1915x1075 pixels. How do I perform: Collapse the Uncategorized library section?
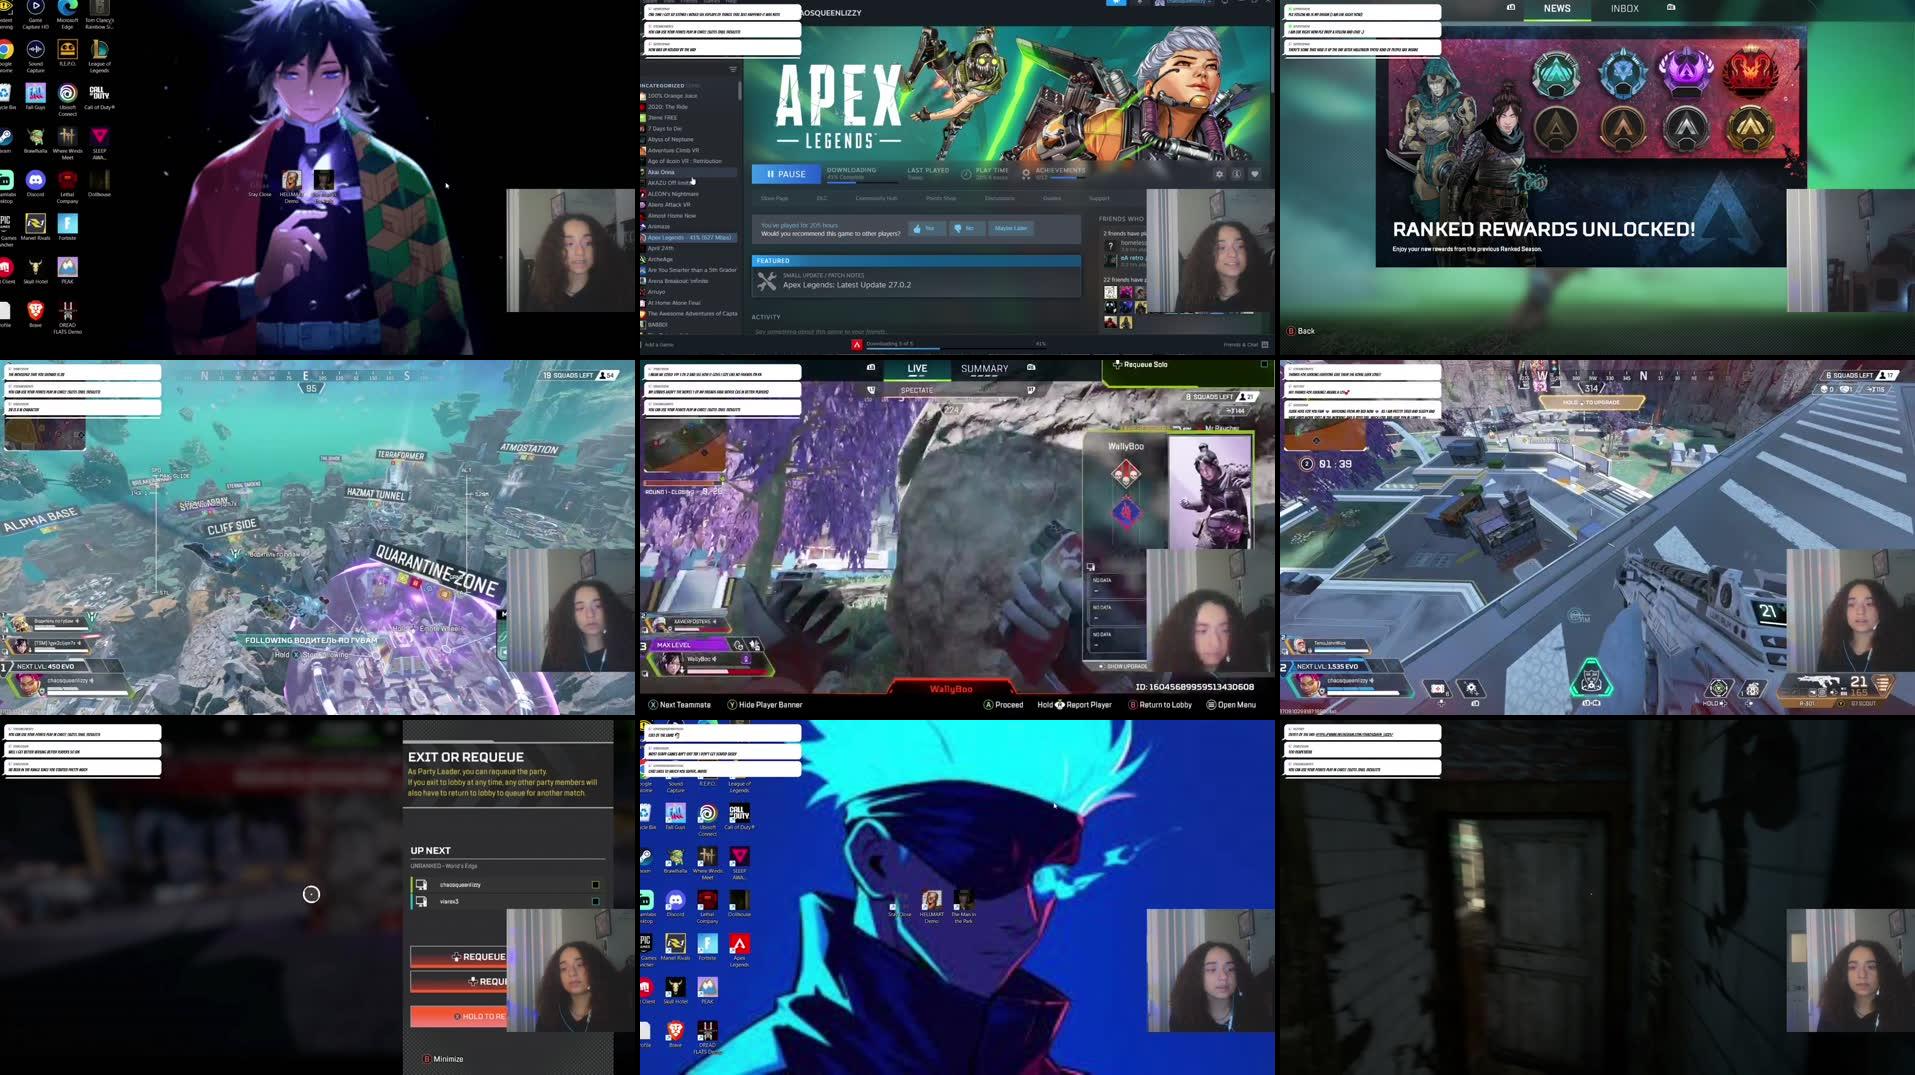tap(665, 84)
